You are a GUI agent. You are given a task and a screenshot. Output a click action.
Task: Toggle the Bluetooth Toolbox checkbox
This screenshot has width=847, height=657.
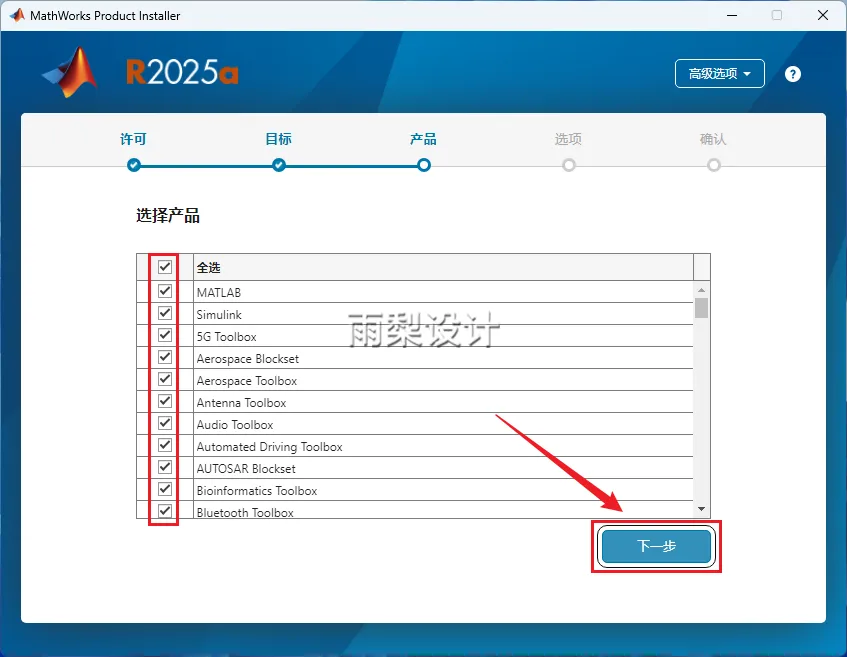[x=165, y=511]
